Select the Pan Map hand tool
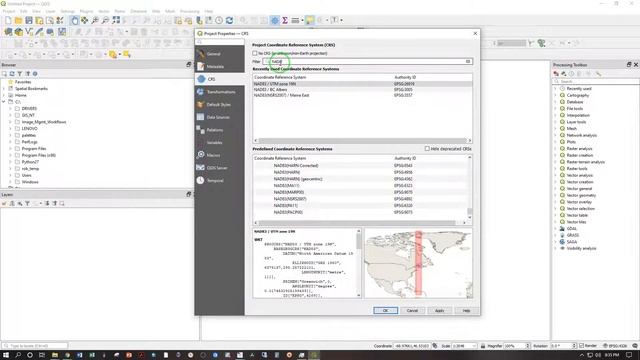The image size is (640, 360). click(x=74, y=20)
